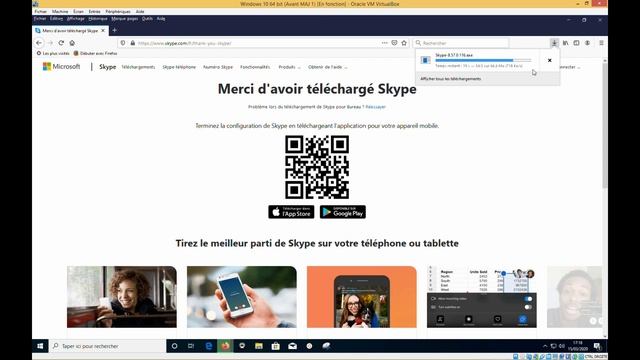This screenshot has width=640, height=360.
Task: Cancel the Skype exe download
Action: (x=550, y=60)
